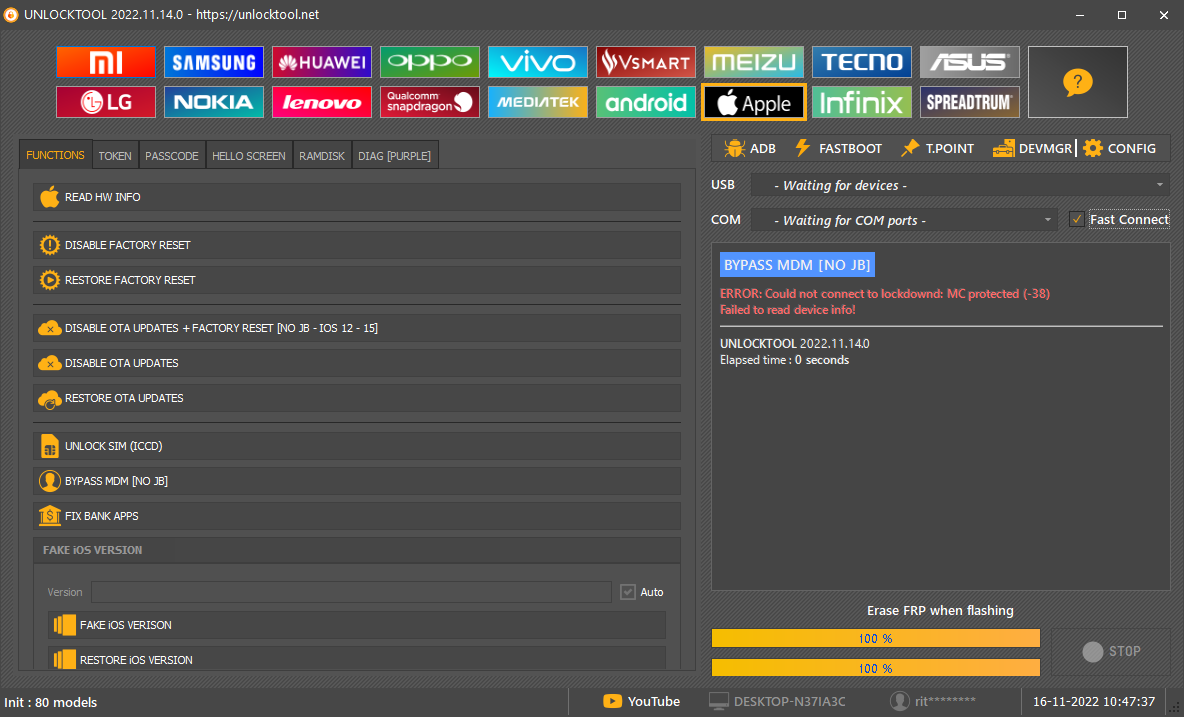Click the upper 100% progress bar
This screenshot has height=717, width=1184.
(876, 639)
